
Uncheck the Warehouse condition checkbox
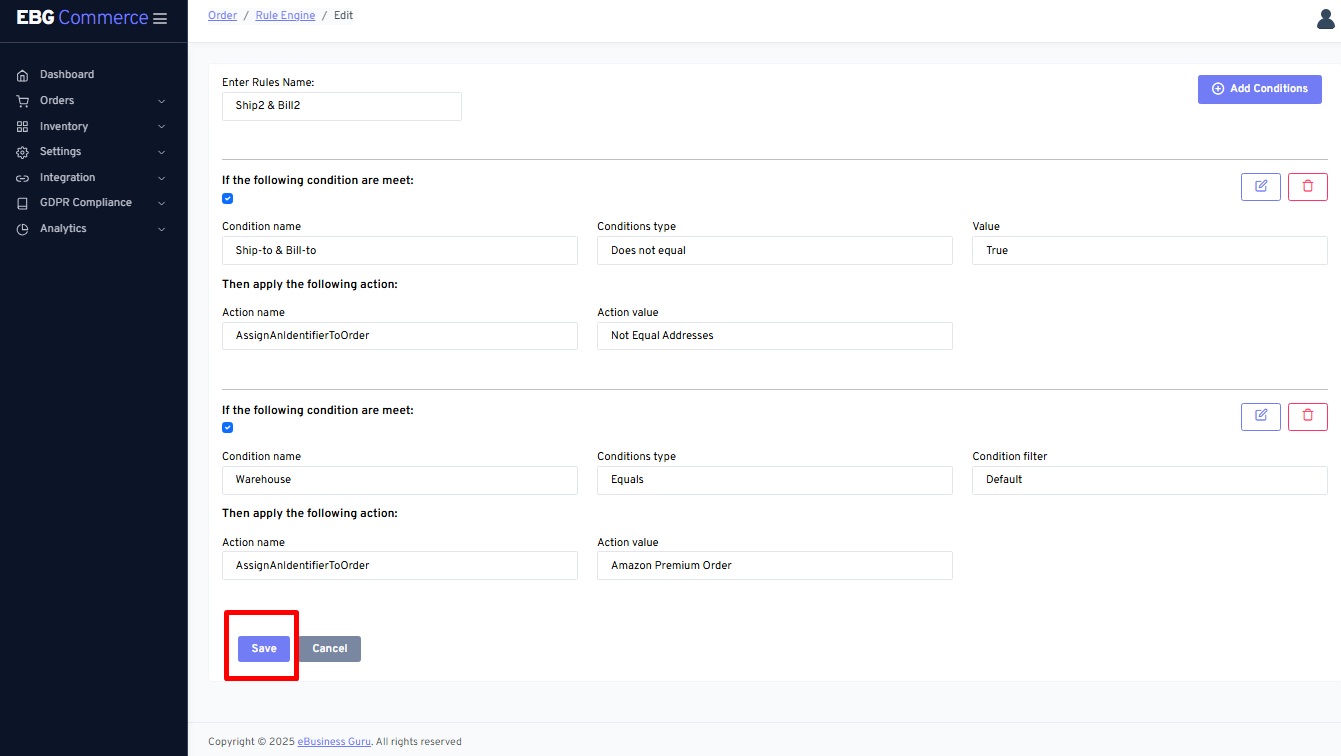227,428
